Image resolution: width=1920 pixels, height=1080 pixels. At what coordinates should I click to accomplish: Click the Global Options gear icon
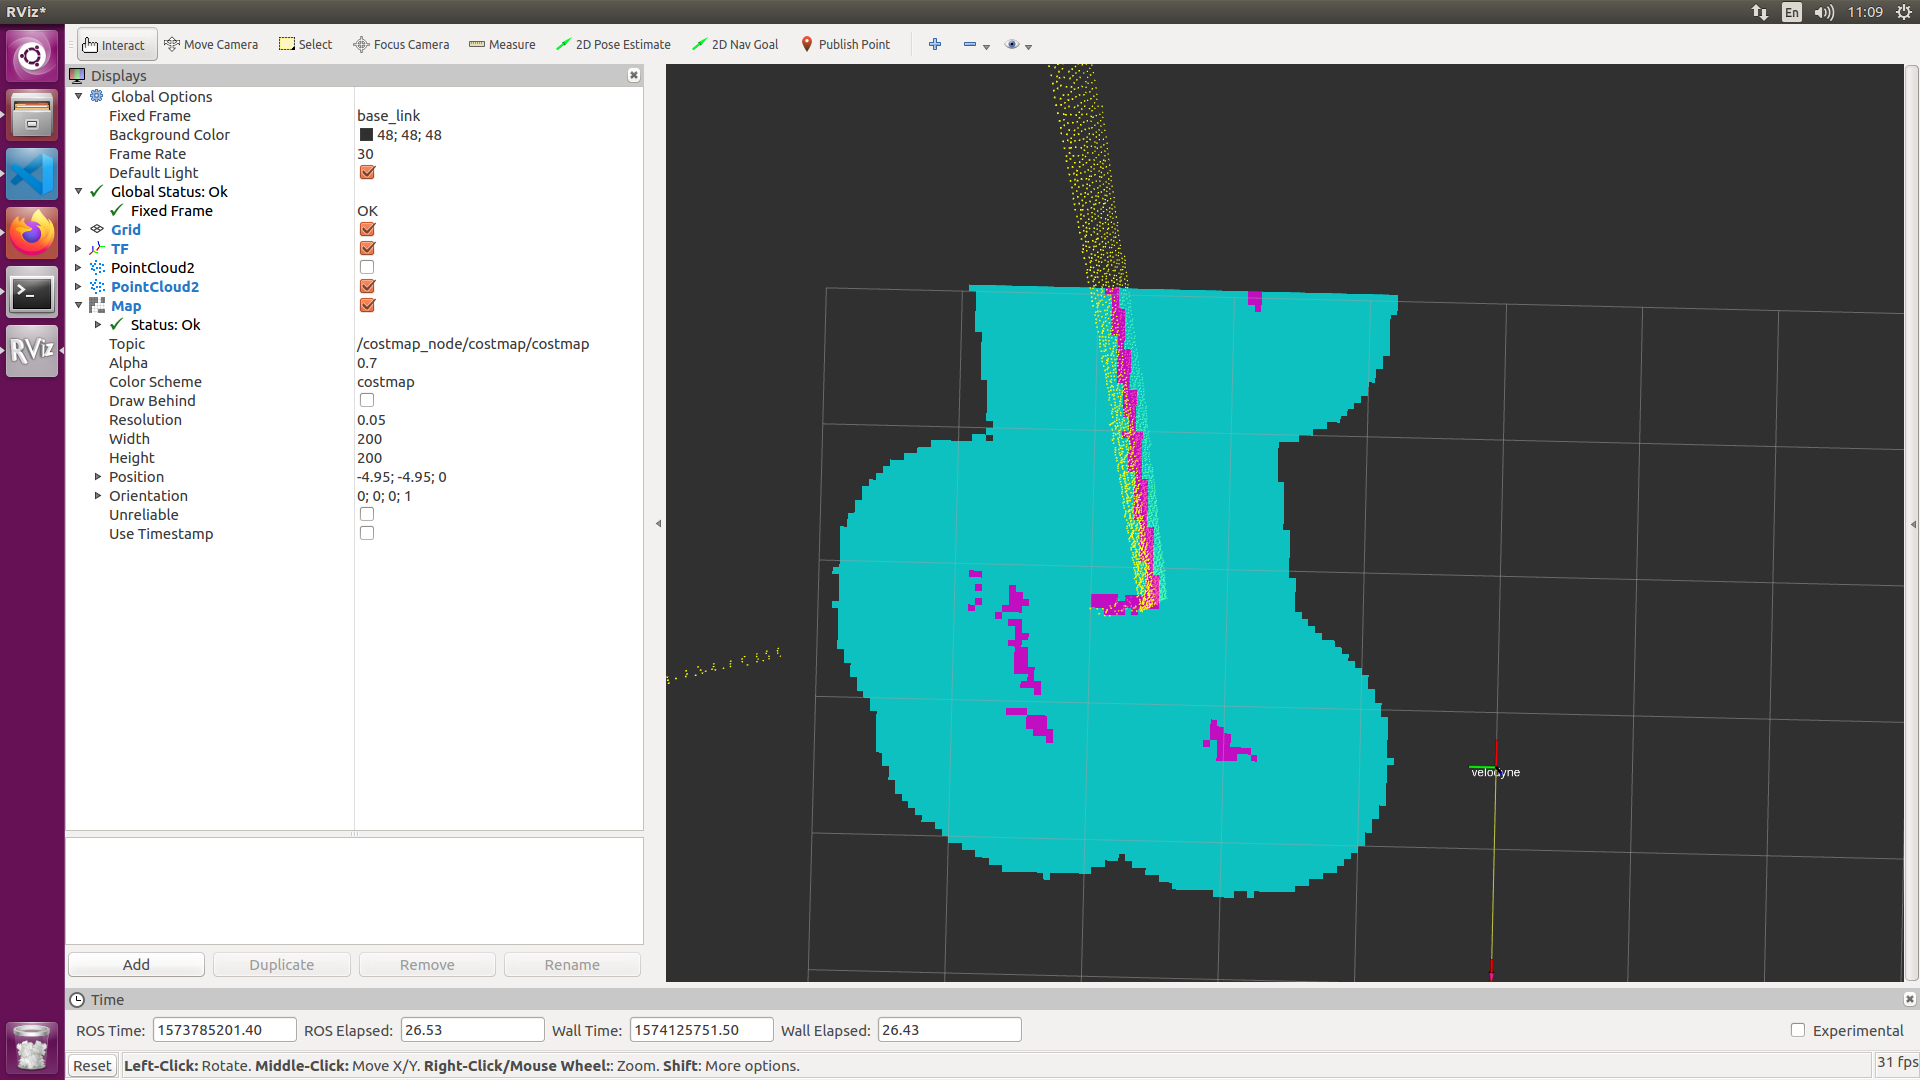[97, 96]
